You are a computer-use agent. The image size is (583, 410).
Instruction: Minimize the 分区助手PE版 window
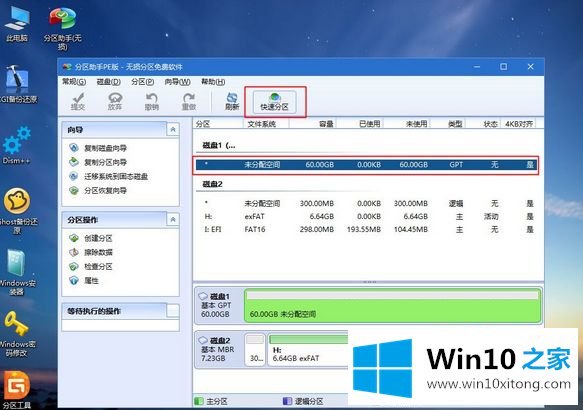477,67
